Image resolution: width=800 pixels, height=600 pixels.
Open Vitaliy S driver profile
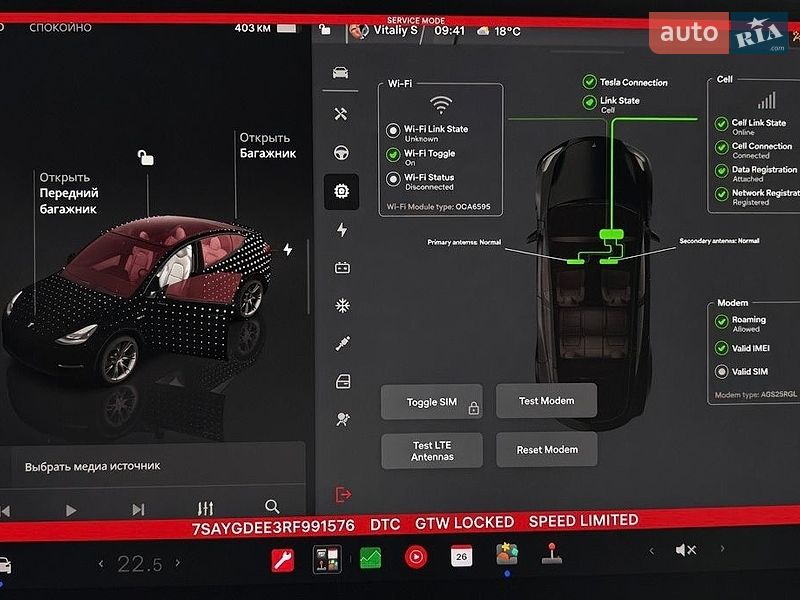[384, 31]
